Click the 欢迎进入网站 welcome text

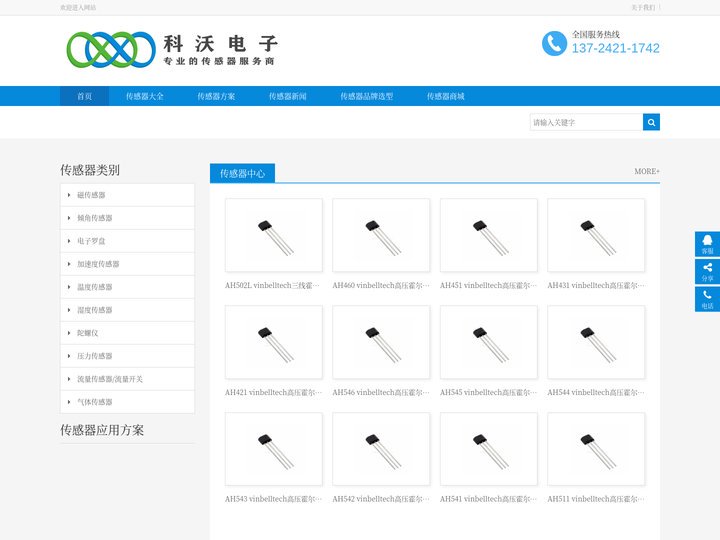click(x=78, y=7)
